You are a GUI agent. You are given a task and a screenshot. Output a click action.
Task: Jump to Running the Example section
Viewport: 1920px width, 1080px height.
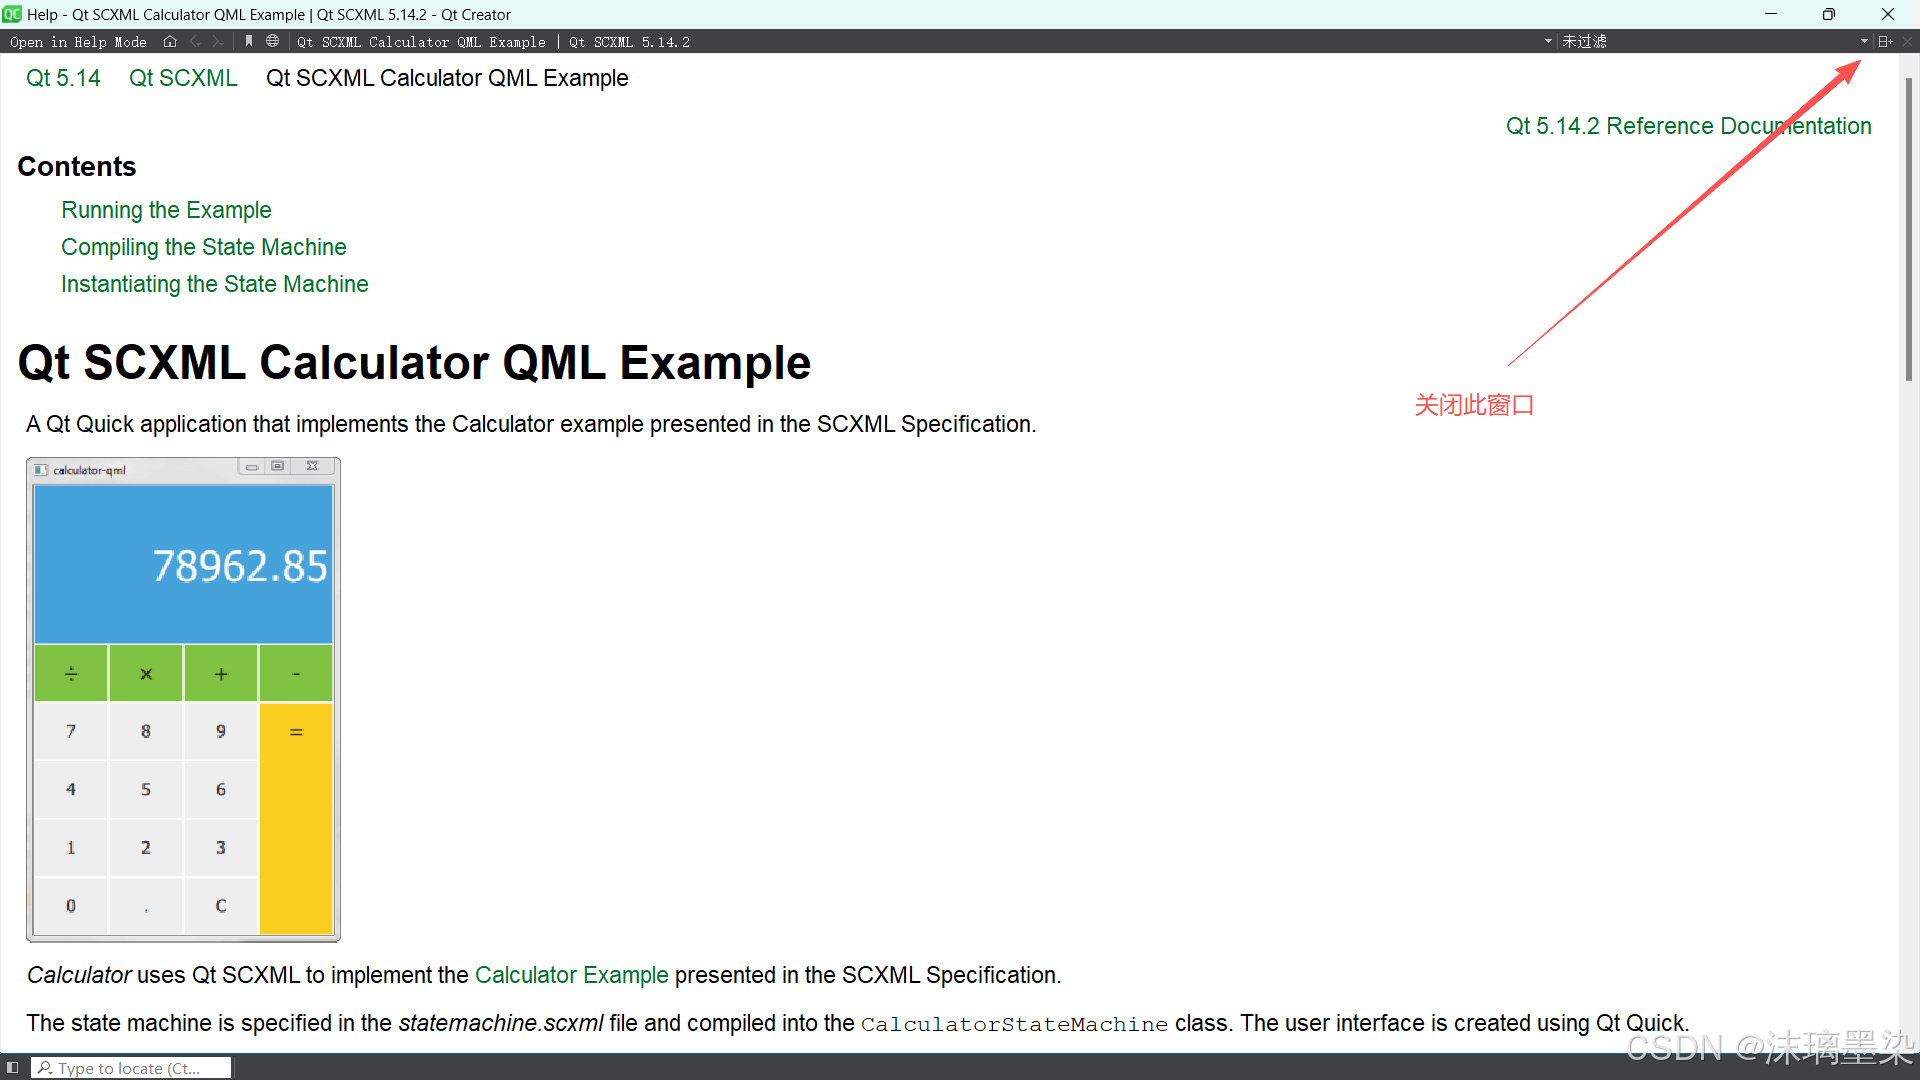click(x=166, y=210)
